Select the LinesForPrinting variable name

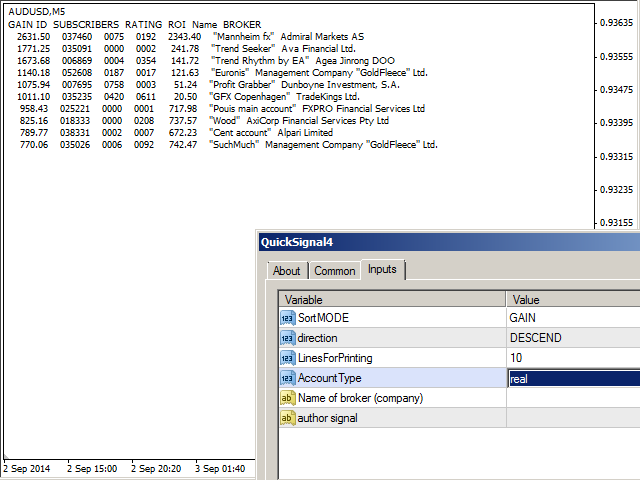coord(335,358)
